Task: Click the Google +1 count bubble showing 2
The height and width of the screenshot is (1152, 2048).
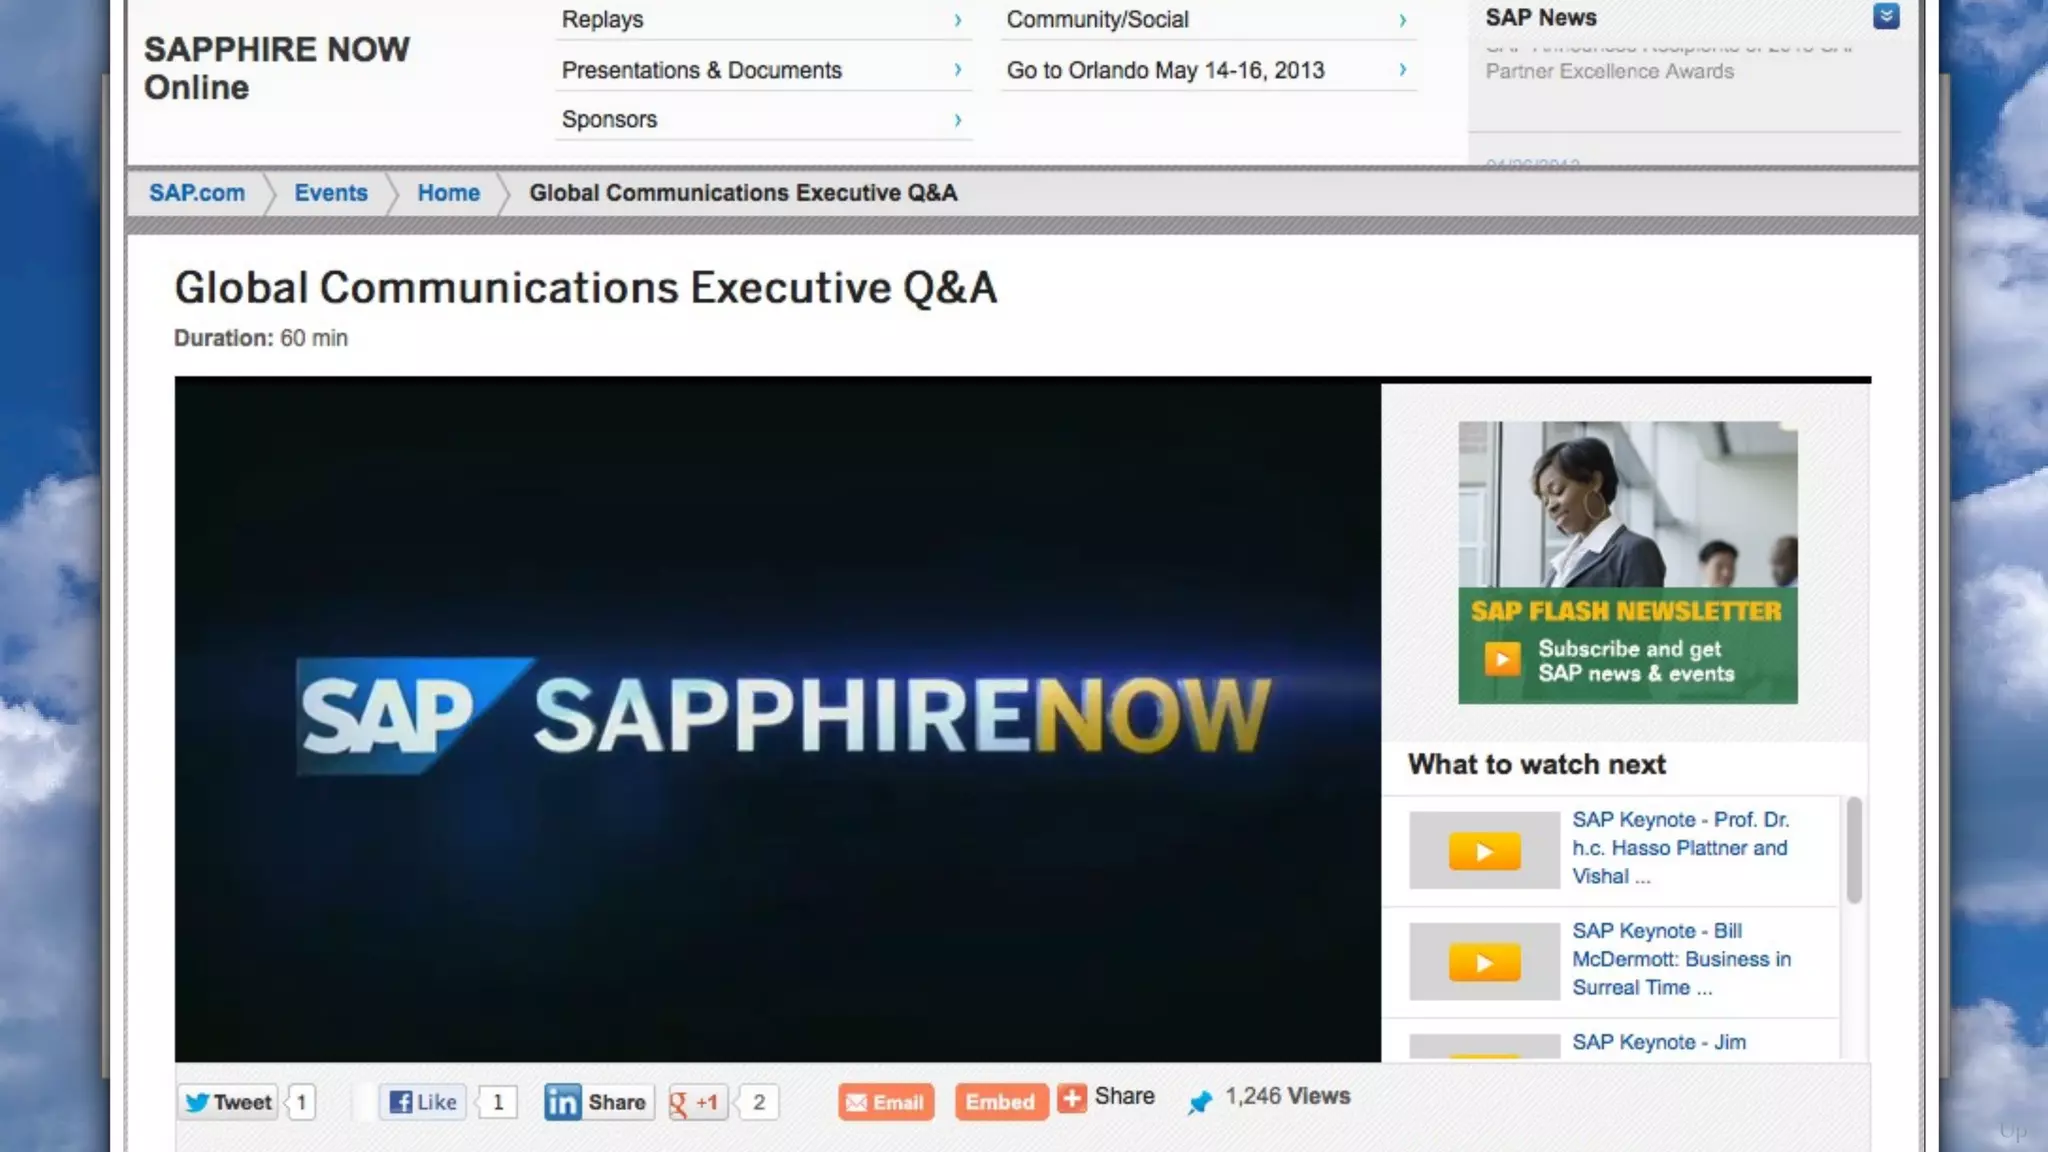Action: [x=759, y=1102]
